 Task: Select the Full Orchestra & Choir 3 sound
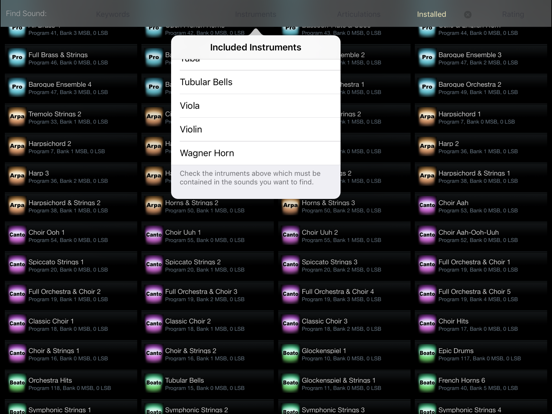tap(207, 295)
